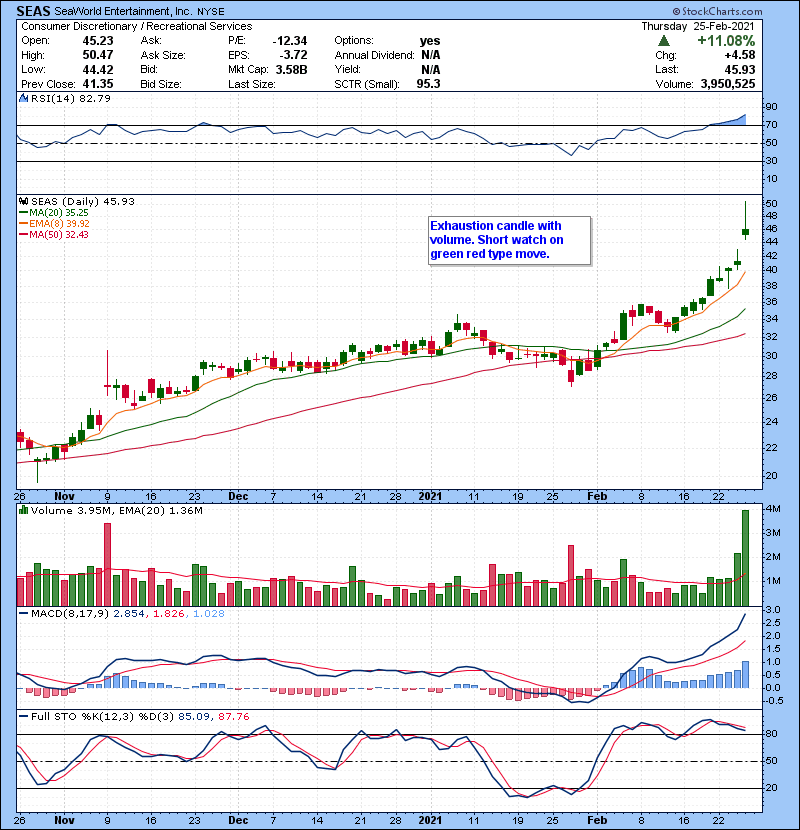Click the Exhaustion candle annotation box
This screenshot has height=830, width=800.
pyautogui.click(x=509, y=240)
